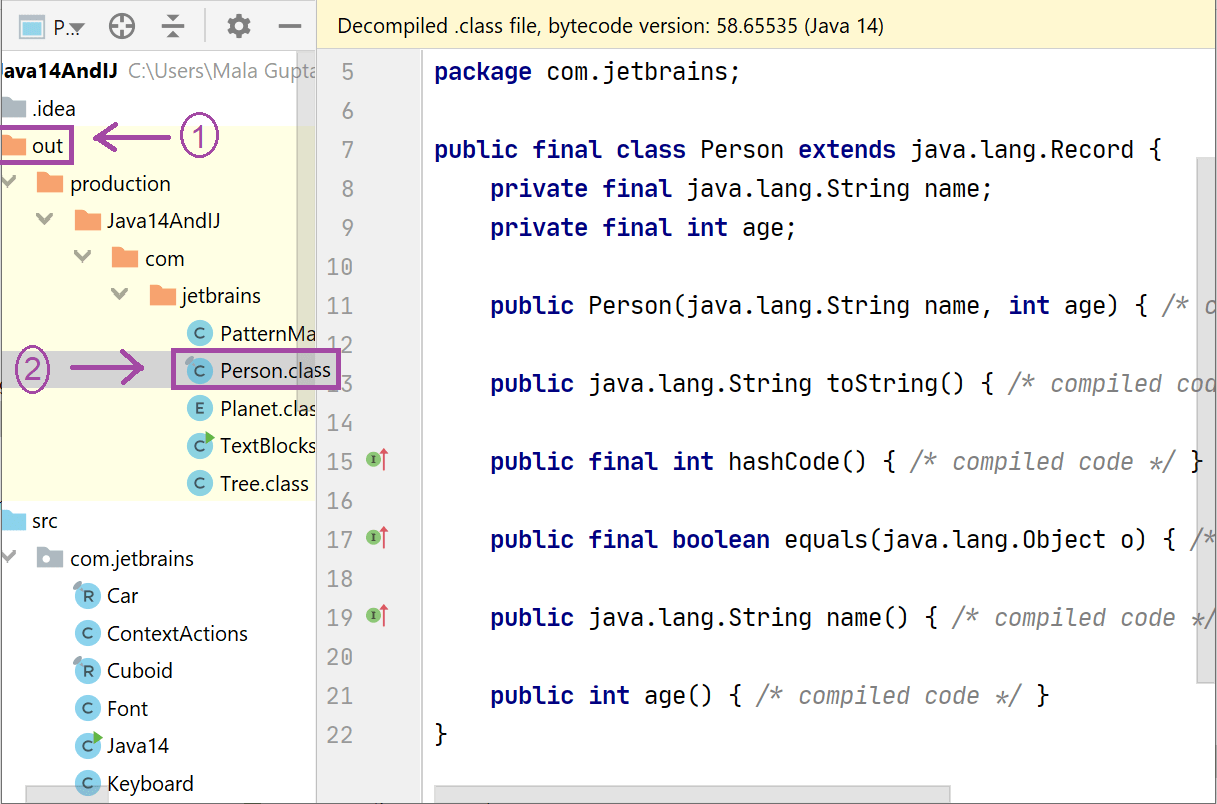This screenshot has width=1217, height=804.
Task: Open the Project view selector dropdown
Action: click(52, 27)
